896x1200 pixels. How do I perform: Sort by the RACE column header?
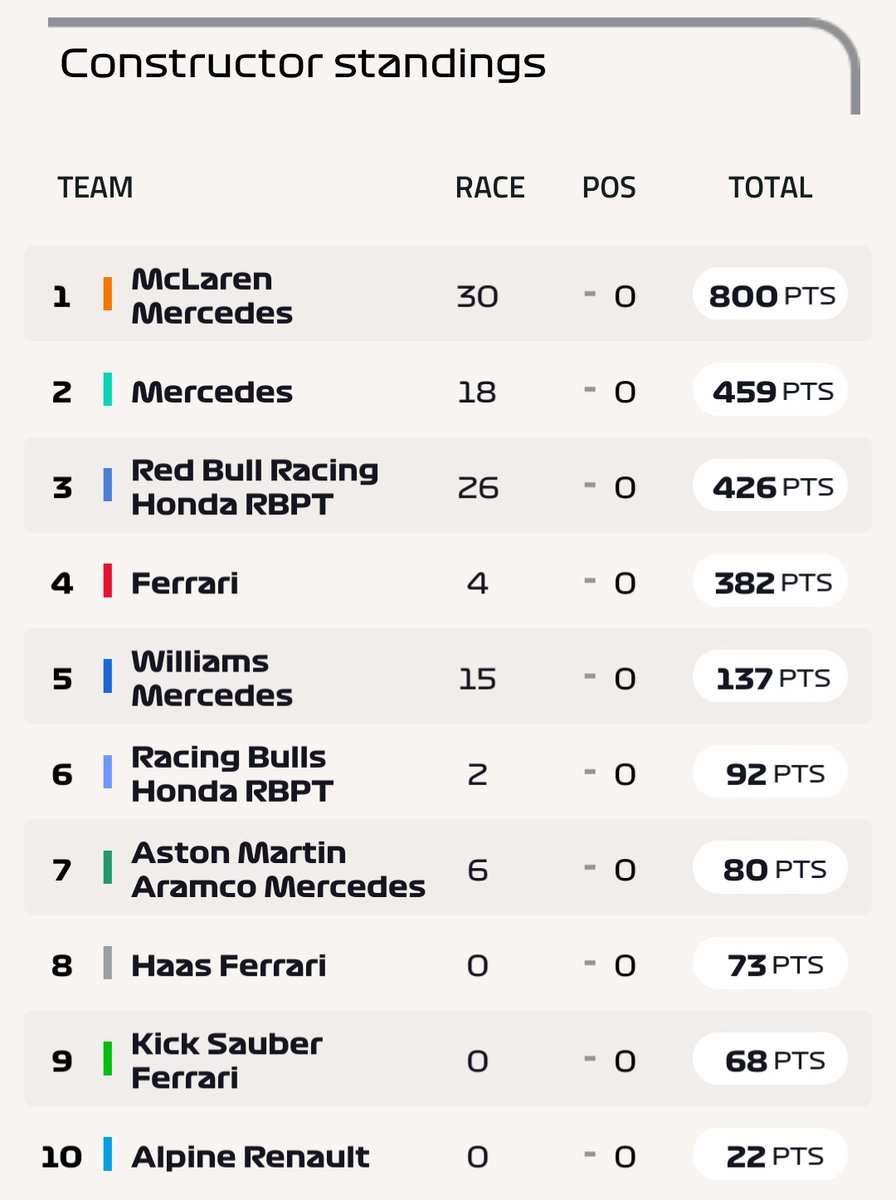(490, 187)
